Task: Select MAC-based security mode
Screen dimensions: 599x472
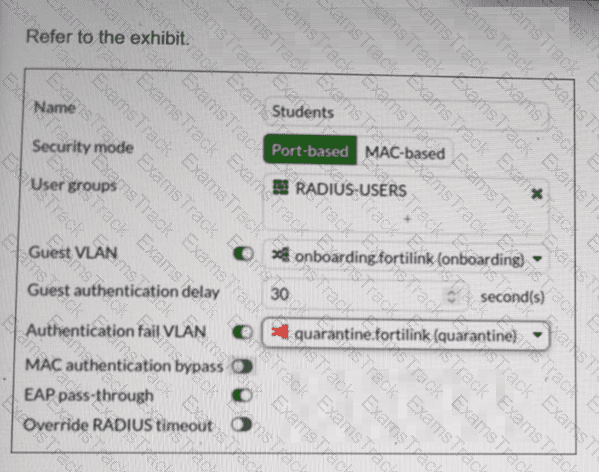Action: coord(405,153)
